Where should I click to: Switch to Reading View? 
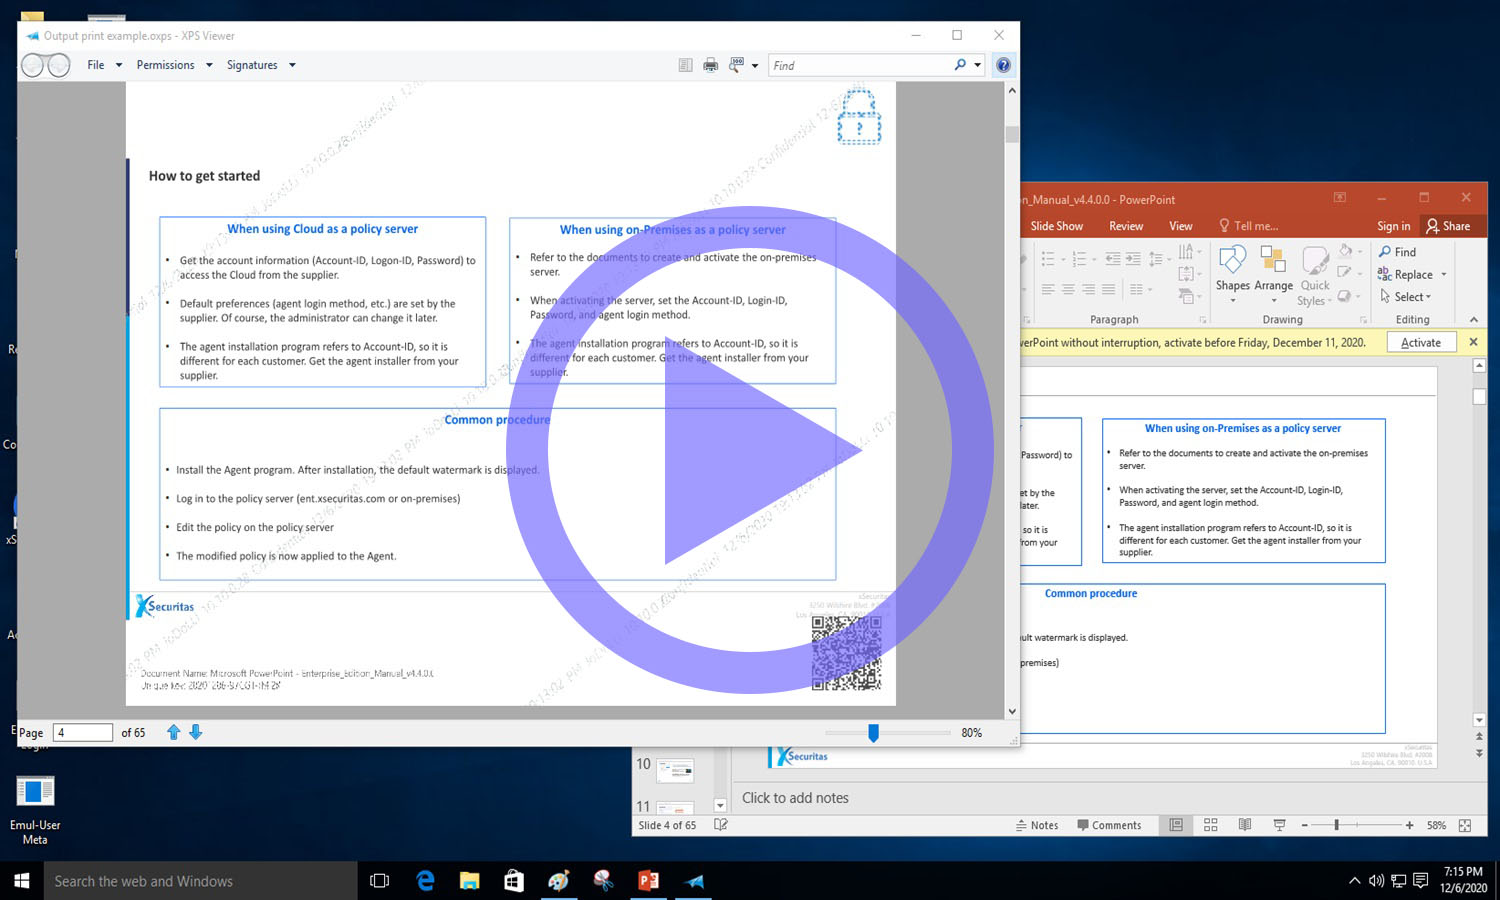(1245, 825)
